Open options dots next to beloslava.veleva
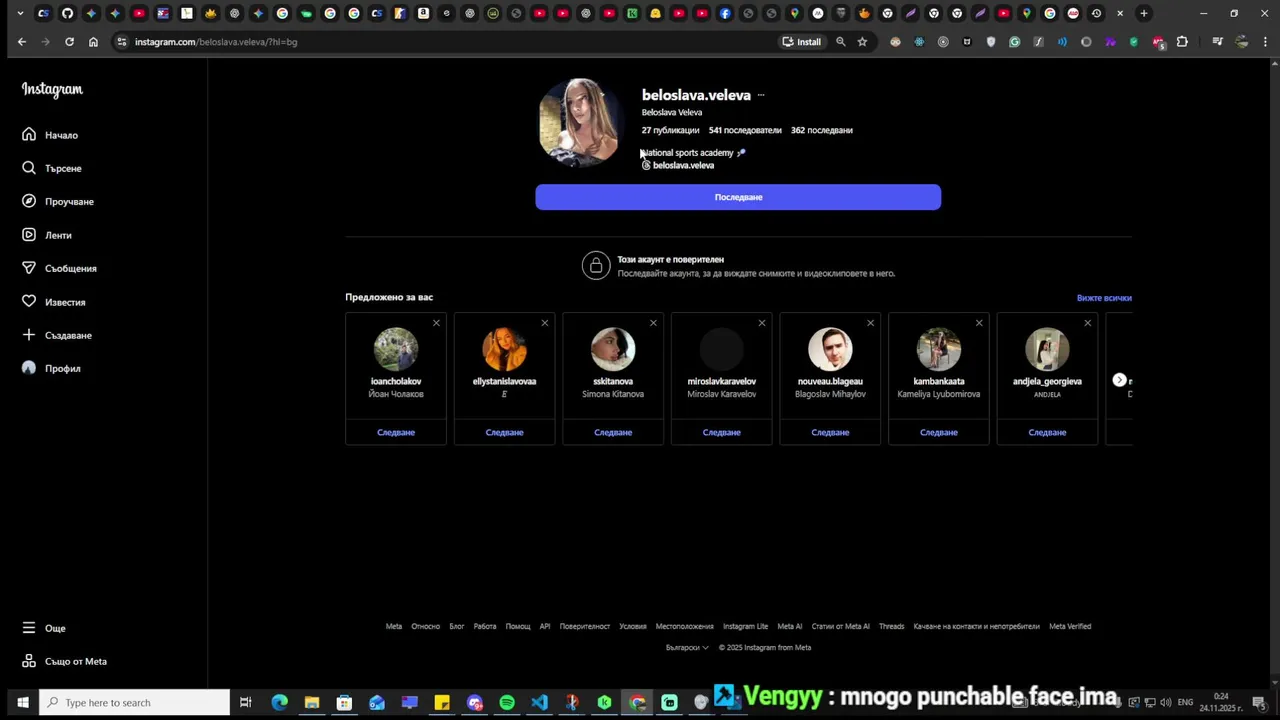The image size is (1280, 720). (x=761, y=95)
